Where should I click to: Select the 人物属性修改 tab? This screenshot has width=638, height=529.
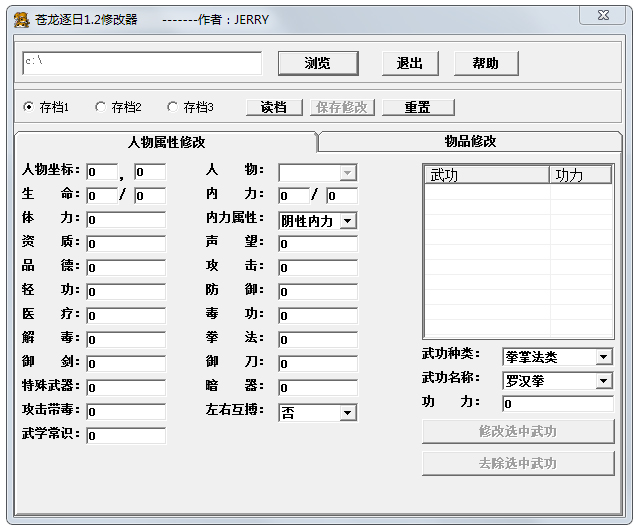tap(166, 142)
